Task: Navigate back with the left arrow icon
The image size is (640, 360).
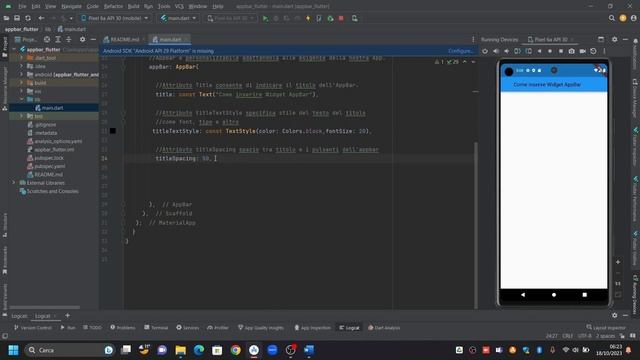Action: [41, 18]
